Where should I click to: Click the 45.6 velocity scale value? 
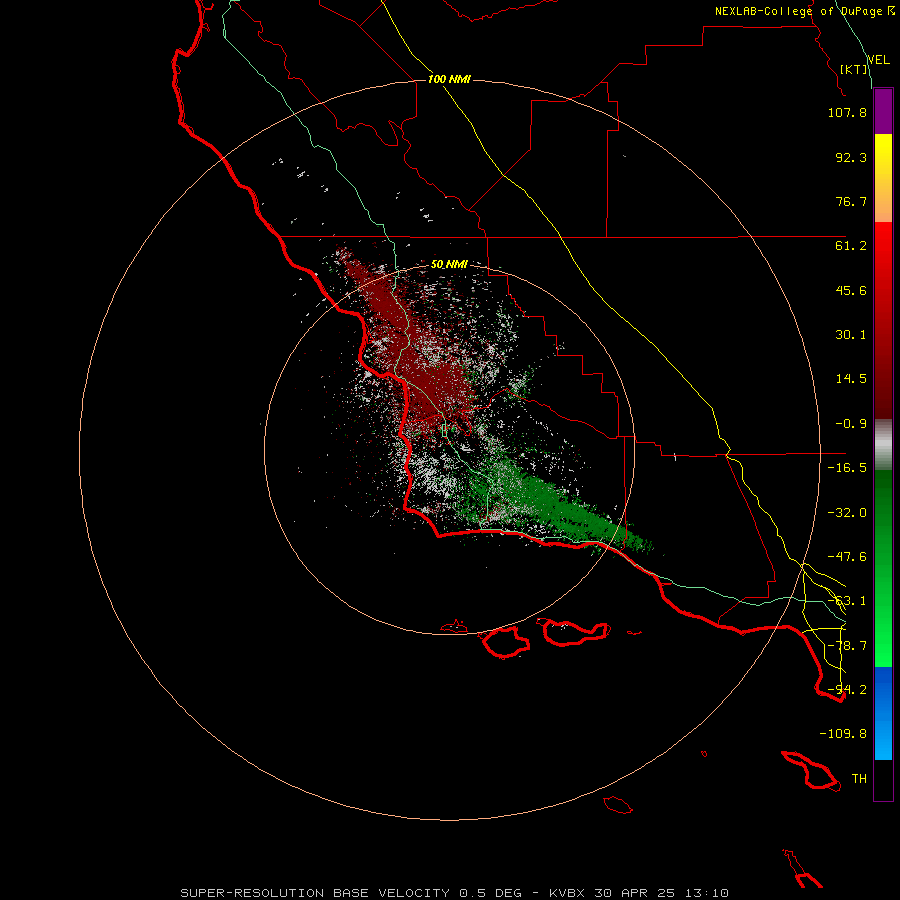click(x=851, y=290)
